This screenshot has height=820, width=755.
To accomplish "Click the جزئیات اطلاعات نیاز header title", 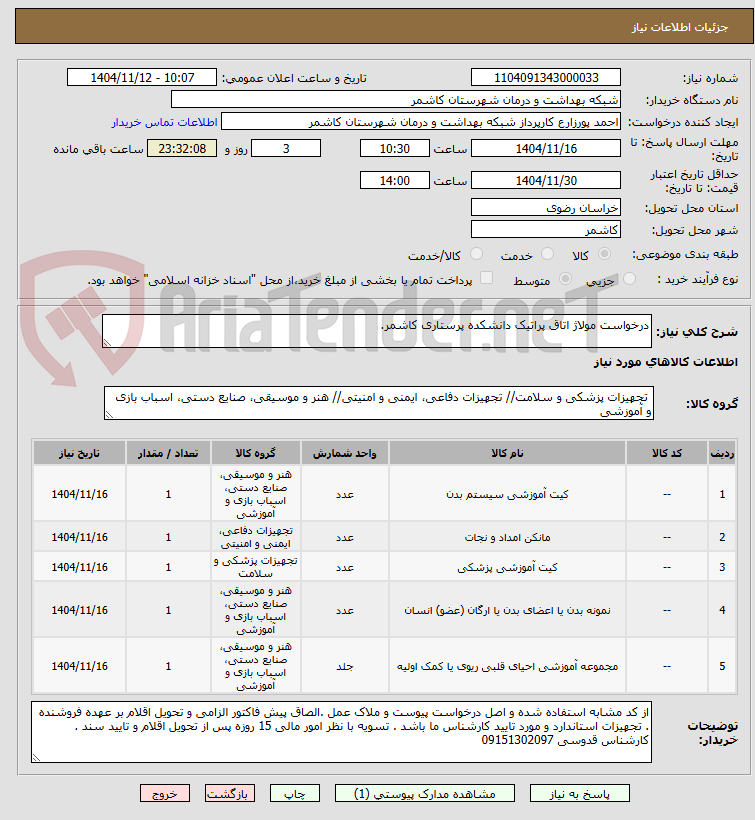I will (680, 27).
